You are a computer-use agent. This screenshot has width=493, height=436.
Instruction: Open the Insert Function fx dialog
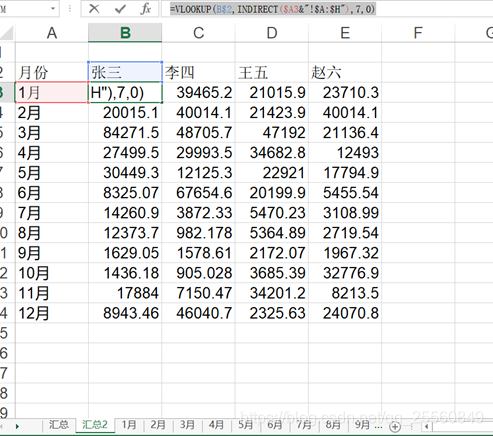146,9
